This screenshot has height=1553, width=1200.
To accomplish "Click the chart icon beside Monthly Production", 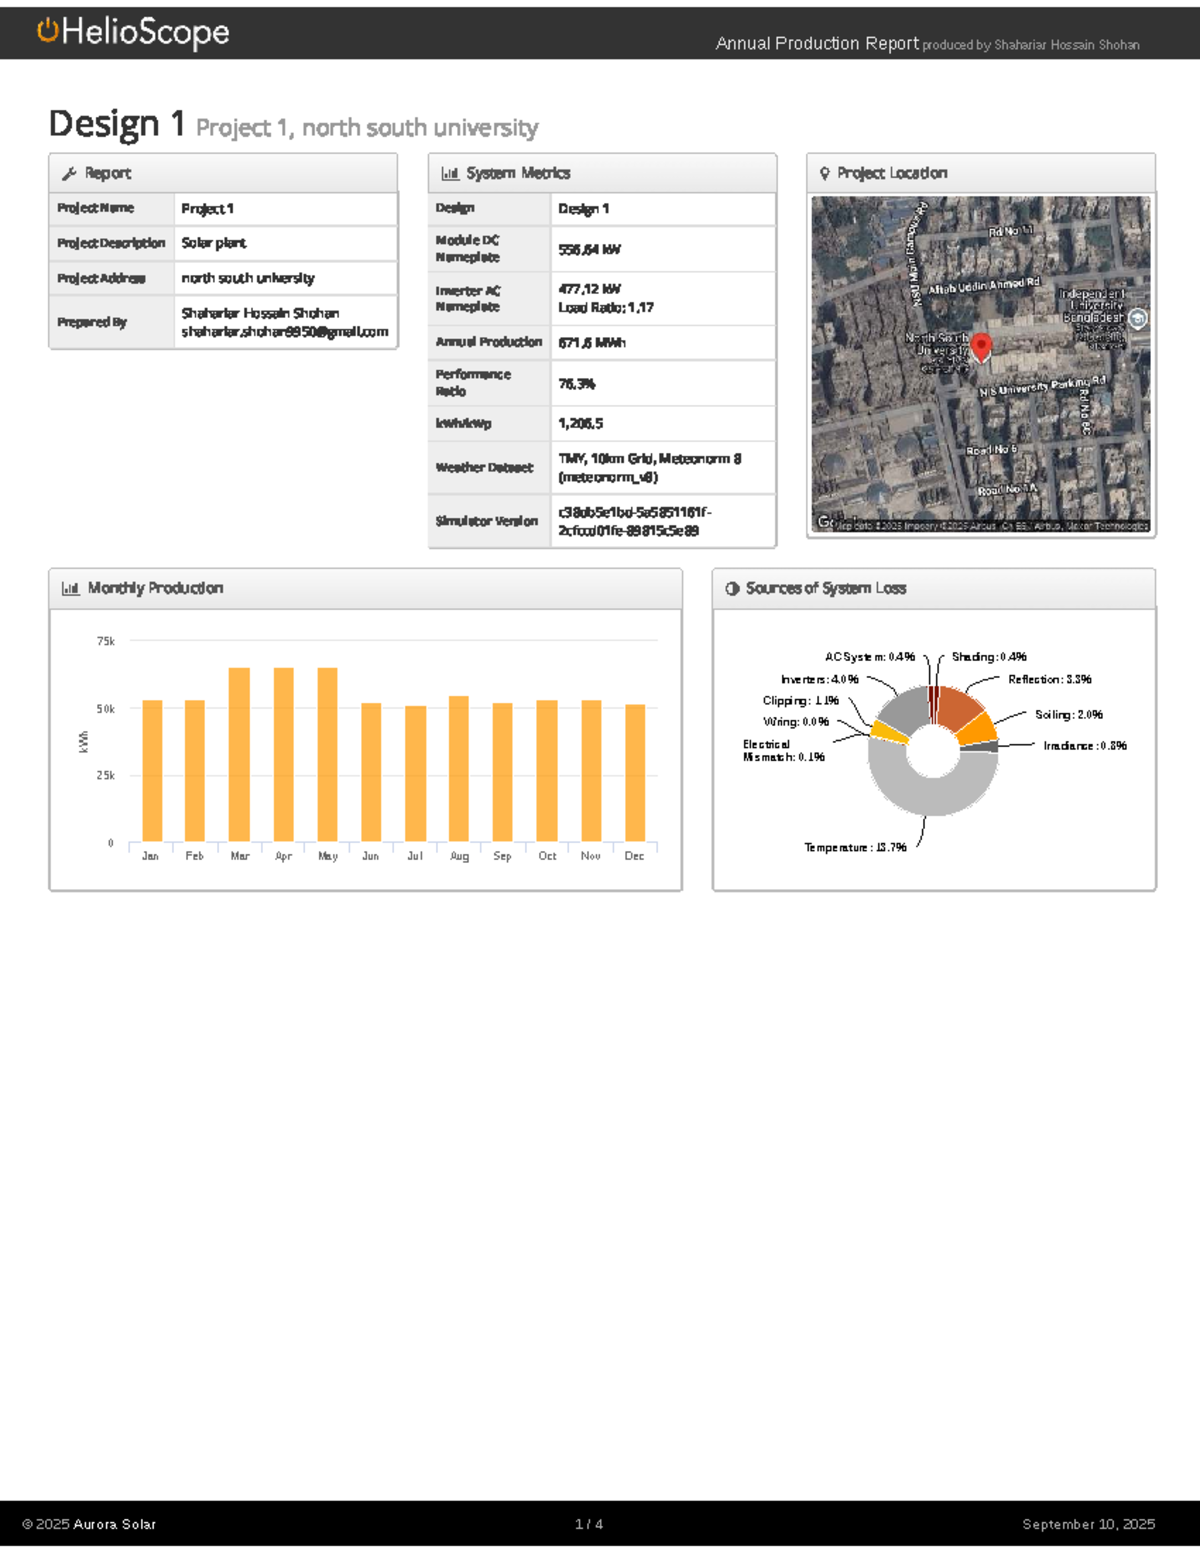I will click(x=70, y=589).
